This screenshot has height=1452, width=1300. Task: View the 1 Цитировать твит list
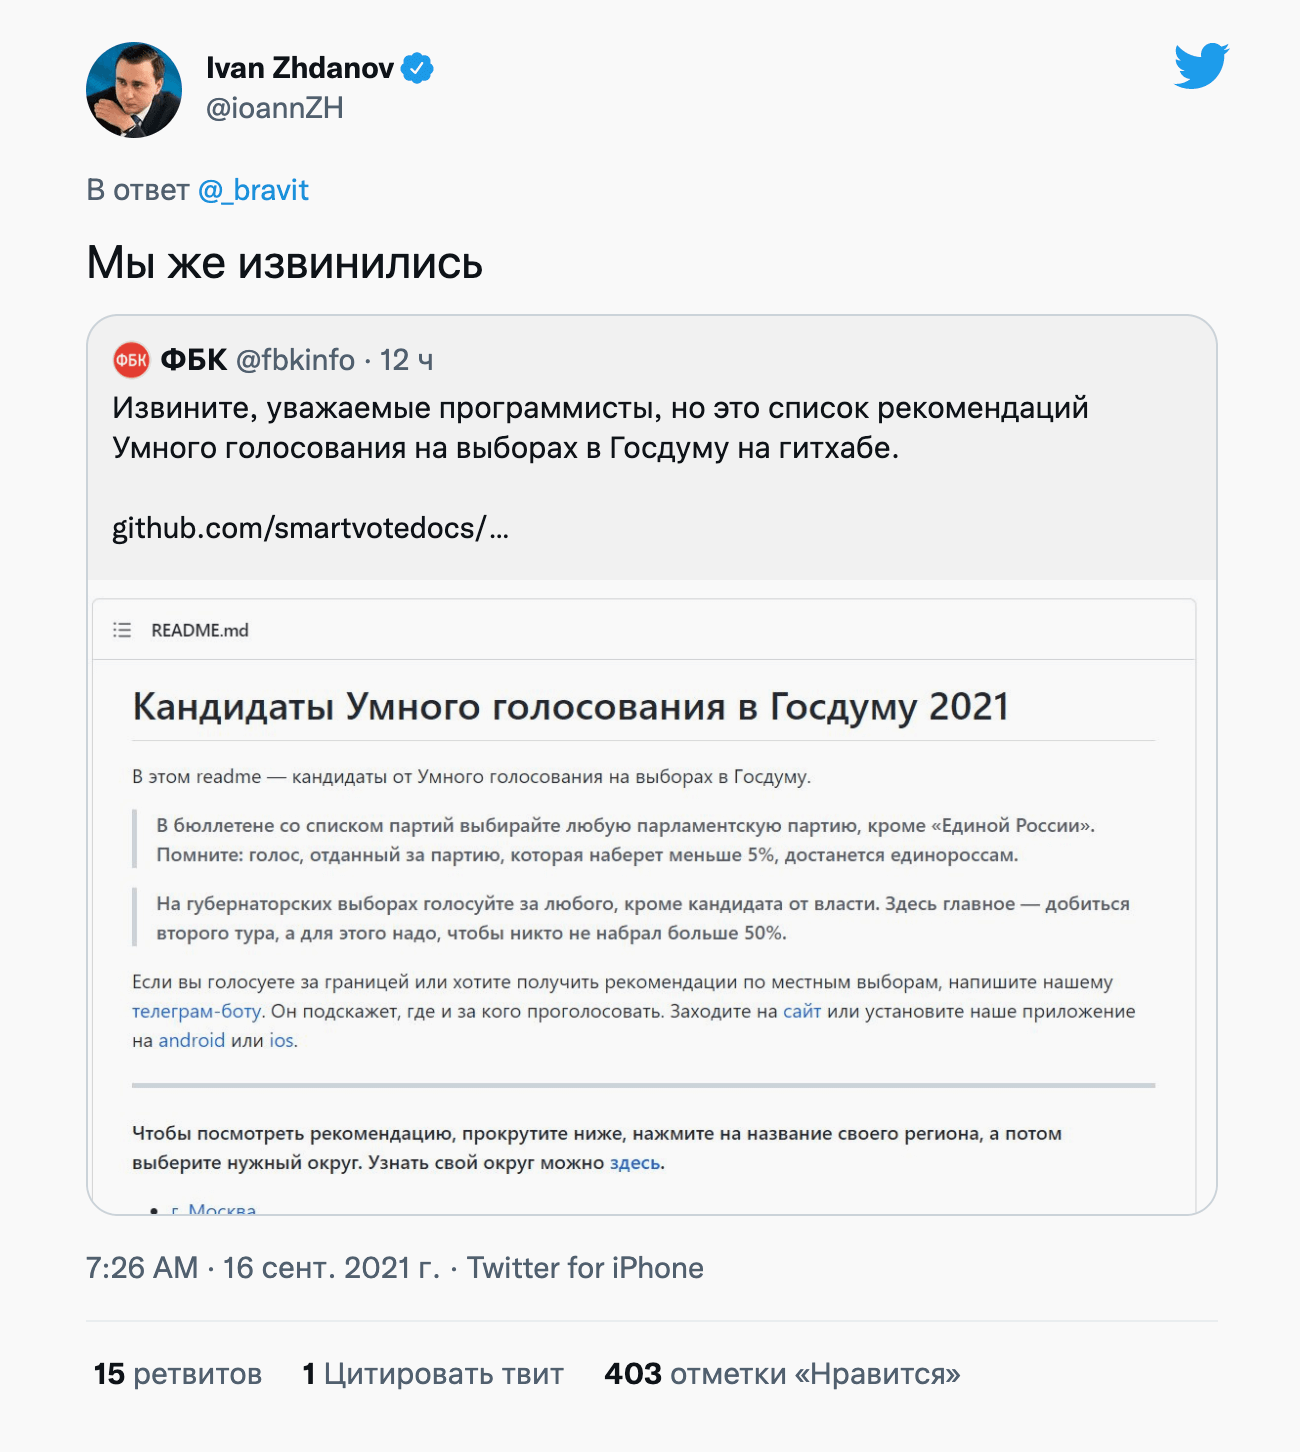pos(433,1374)
